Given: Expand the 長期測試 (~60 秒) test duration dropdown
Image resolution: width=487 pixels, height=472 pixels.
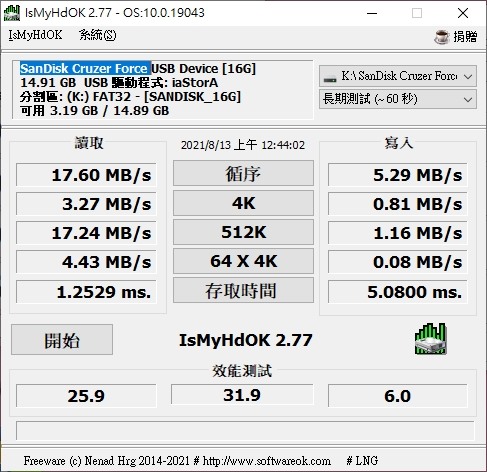Looking at the screenshot, I should tap(398, 99).
